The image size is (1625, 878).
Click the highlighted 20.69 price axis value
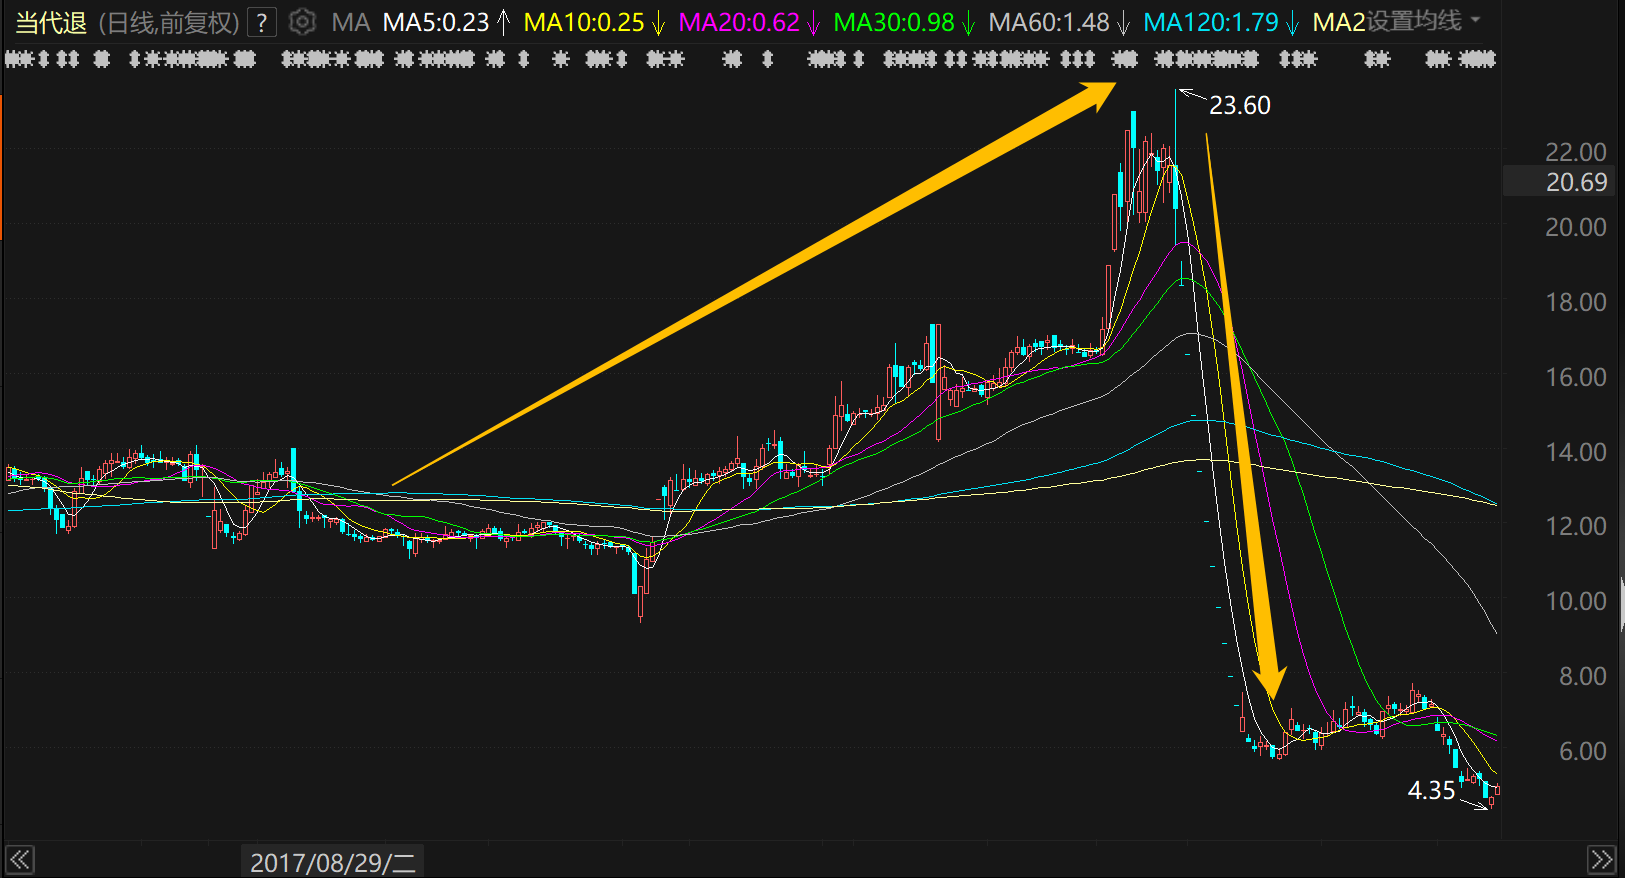(1576, 182)
